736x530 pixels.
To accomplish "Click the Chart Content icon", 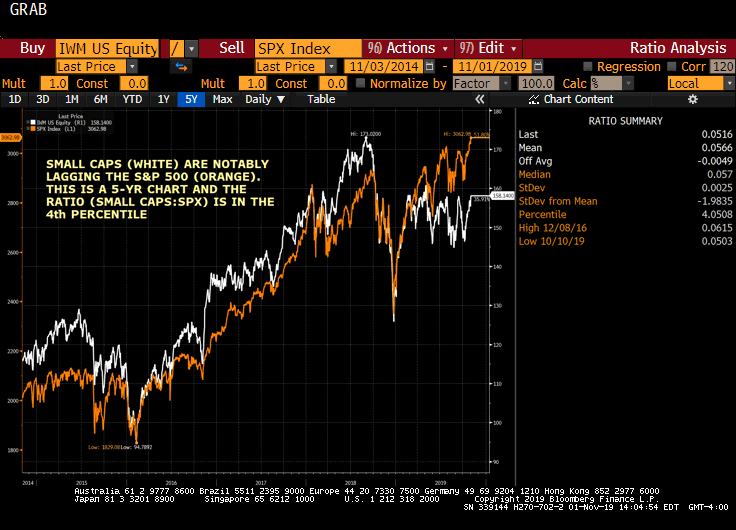I will 534,99.
